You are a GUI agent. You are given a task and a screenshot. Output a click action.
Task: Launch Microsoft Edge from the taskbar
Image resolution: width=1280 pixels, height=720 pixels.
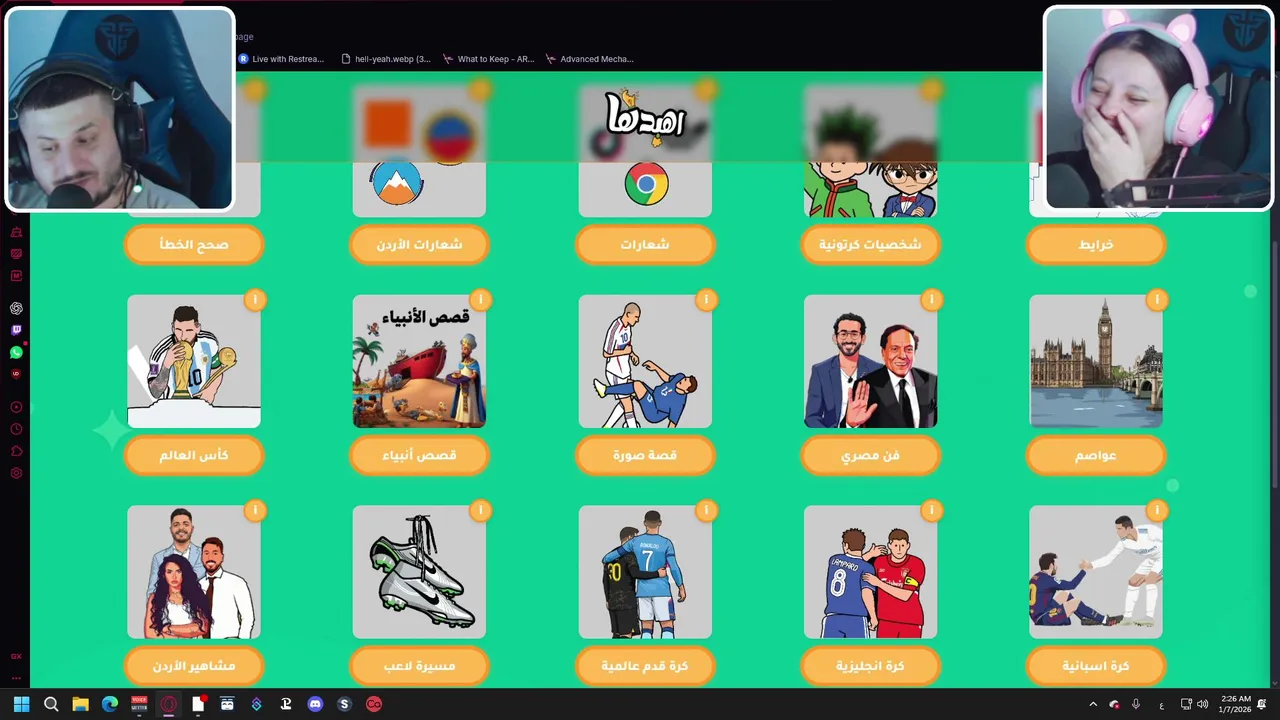click(x=110, y=704)
